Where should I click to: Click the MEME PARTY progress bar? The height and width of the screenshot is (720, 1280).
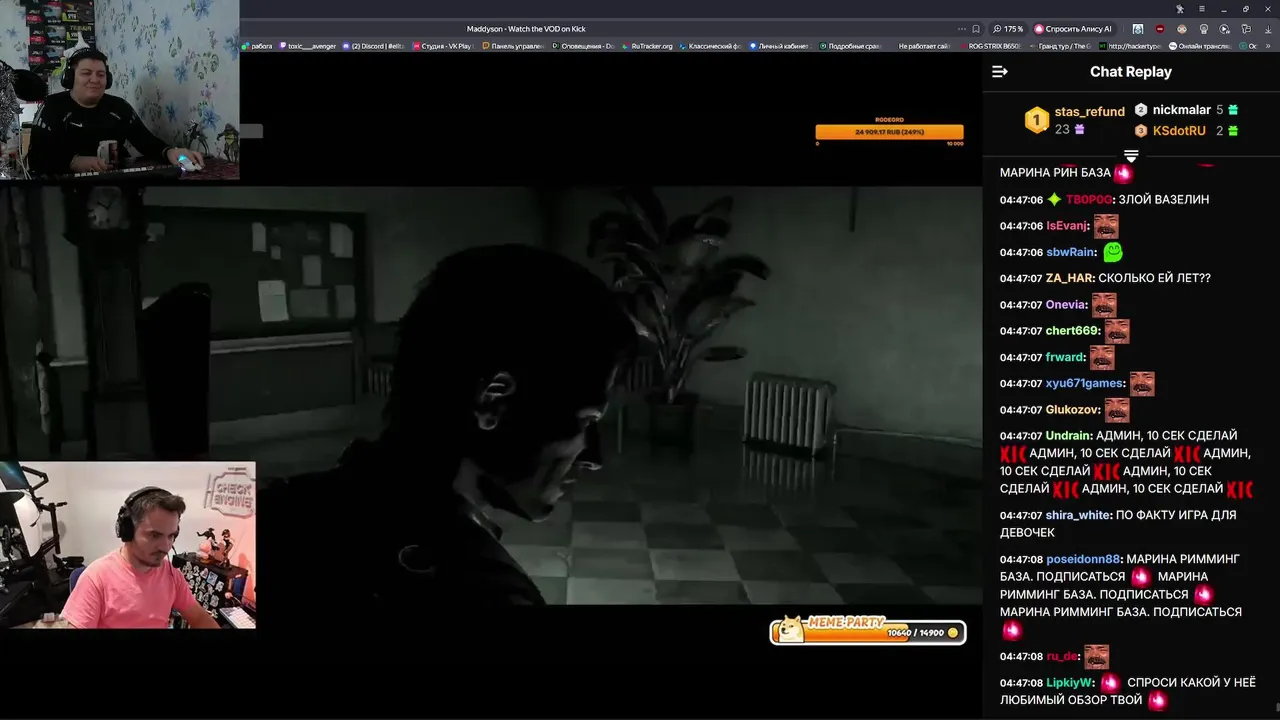coord(868,630)
